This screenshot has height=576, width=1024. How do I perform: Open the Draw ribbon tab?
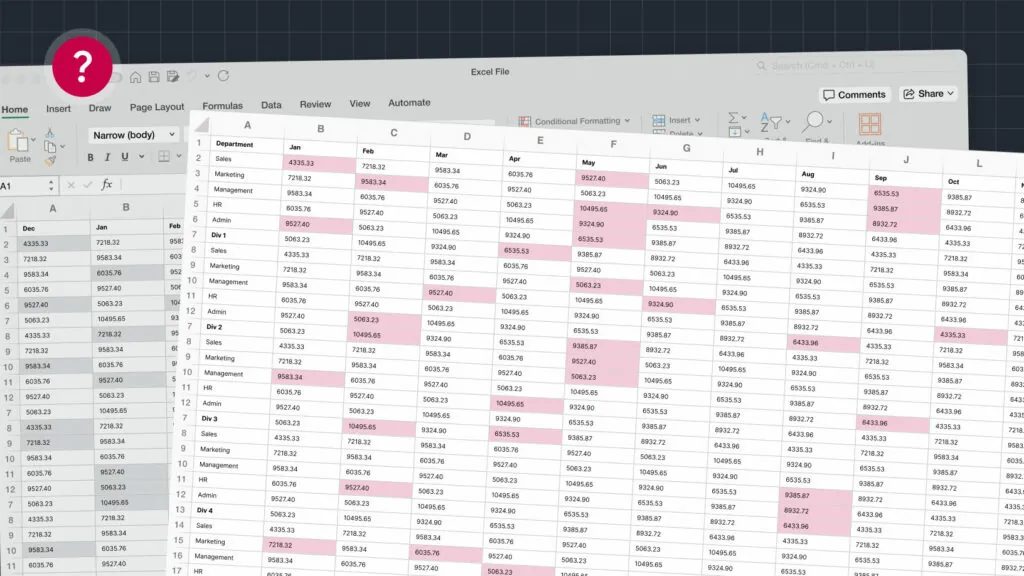[100, 108]
